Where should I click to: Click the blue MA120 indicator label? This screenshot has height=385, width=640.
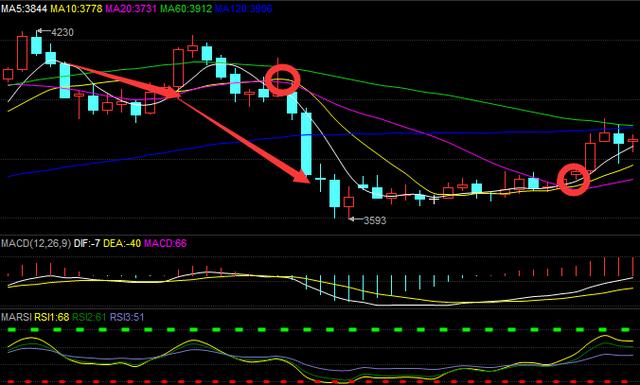pyautogui.click(x=243, y=8)
